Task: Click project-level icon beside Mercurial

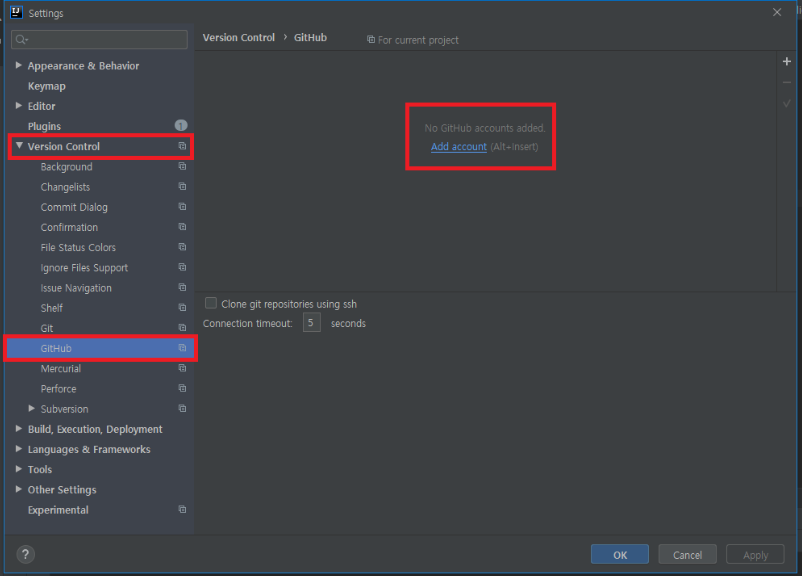Action: click(x=182, y=368)
